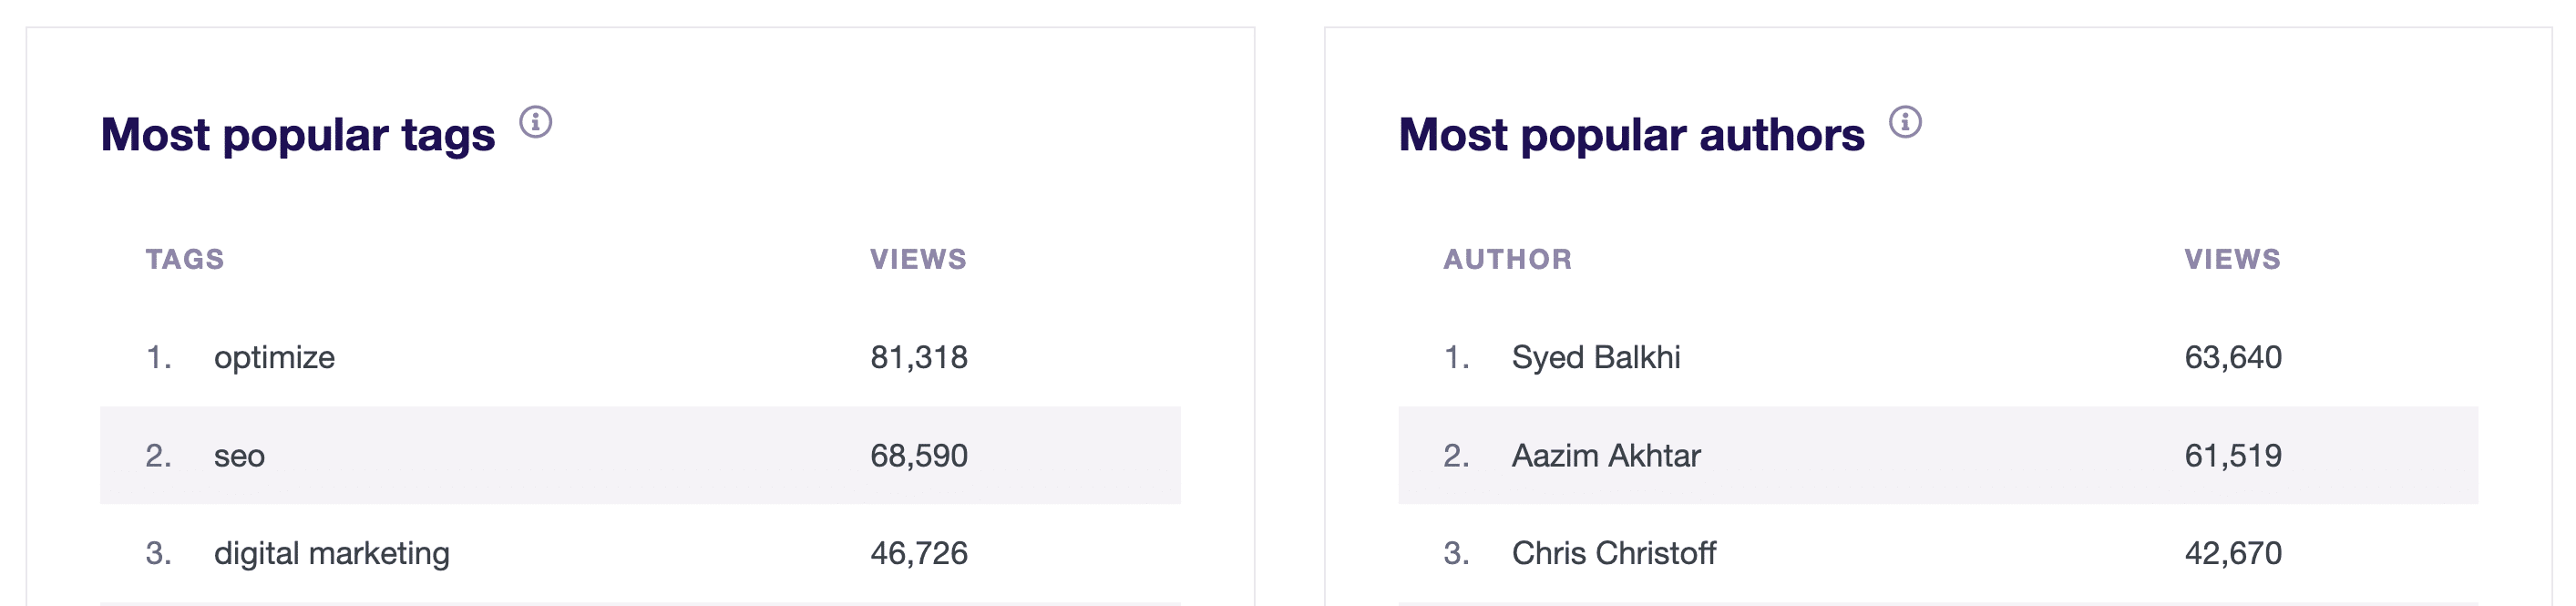
Task: Select the optimize tag row
Action: click(640, 357)
